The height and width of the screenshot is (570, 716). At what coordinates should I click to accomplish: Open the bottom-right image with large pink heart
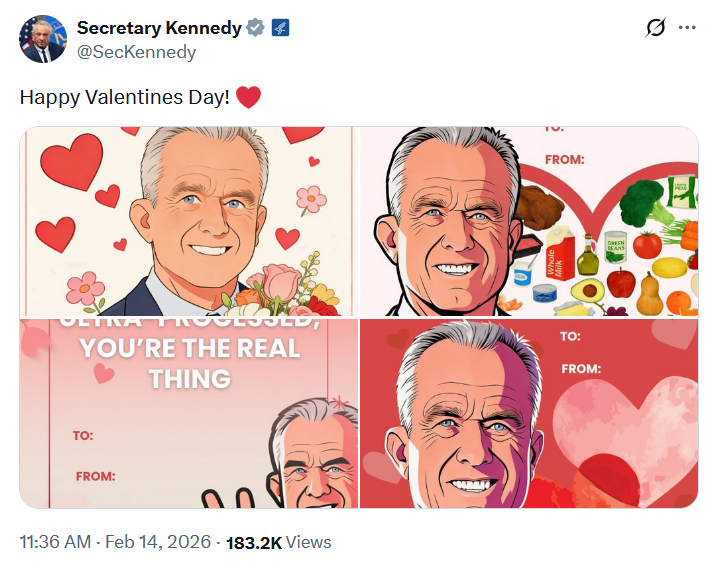coord(528,414)
